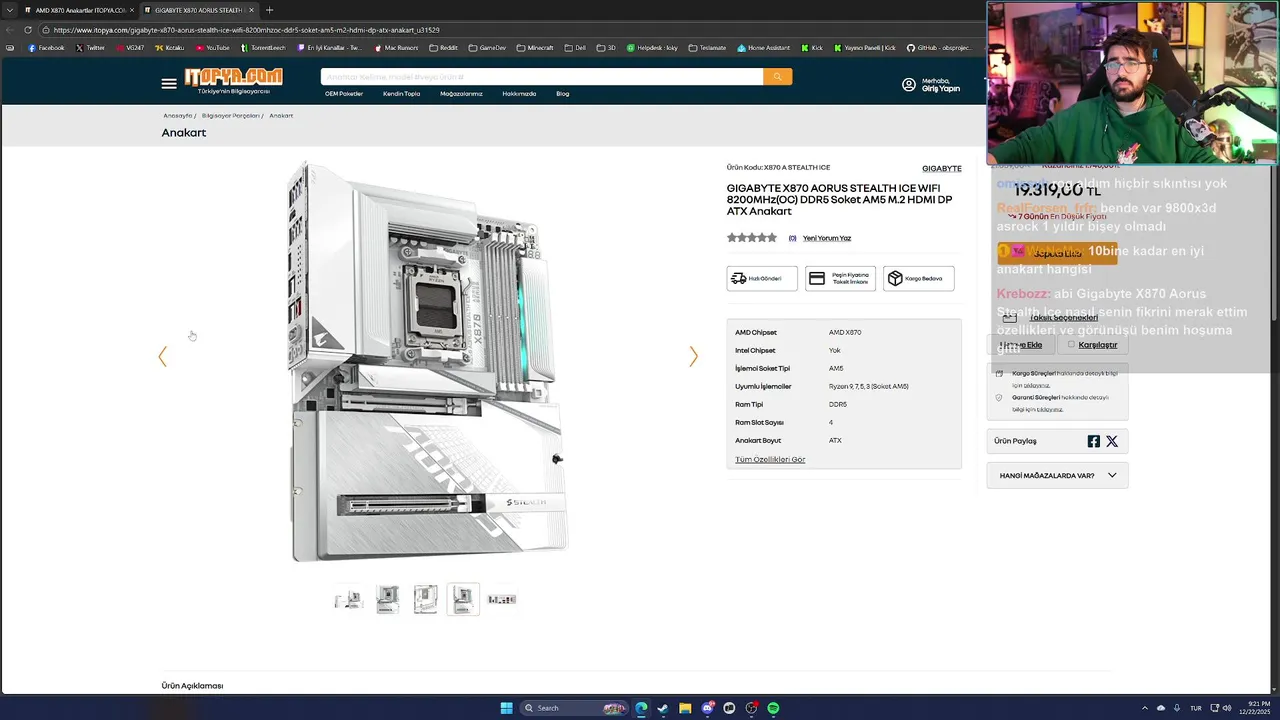Select the first product thumbnail
Viewport: 1280px width, 720px height.
pos(348,599)
